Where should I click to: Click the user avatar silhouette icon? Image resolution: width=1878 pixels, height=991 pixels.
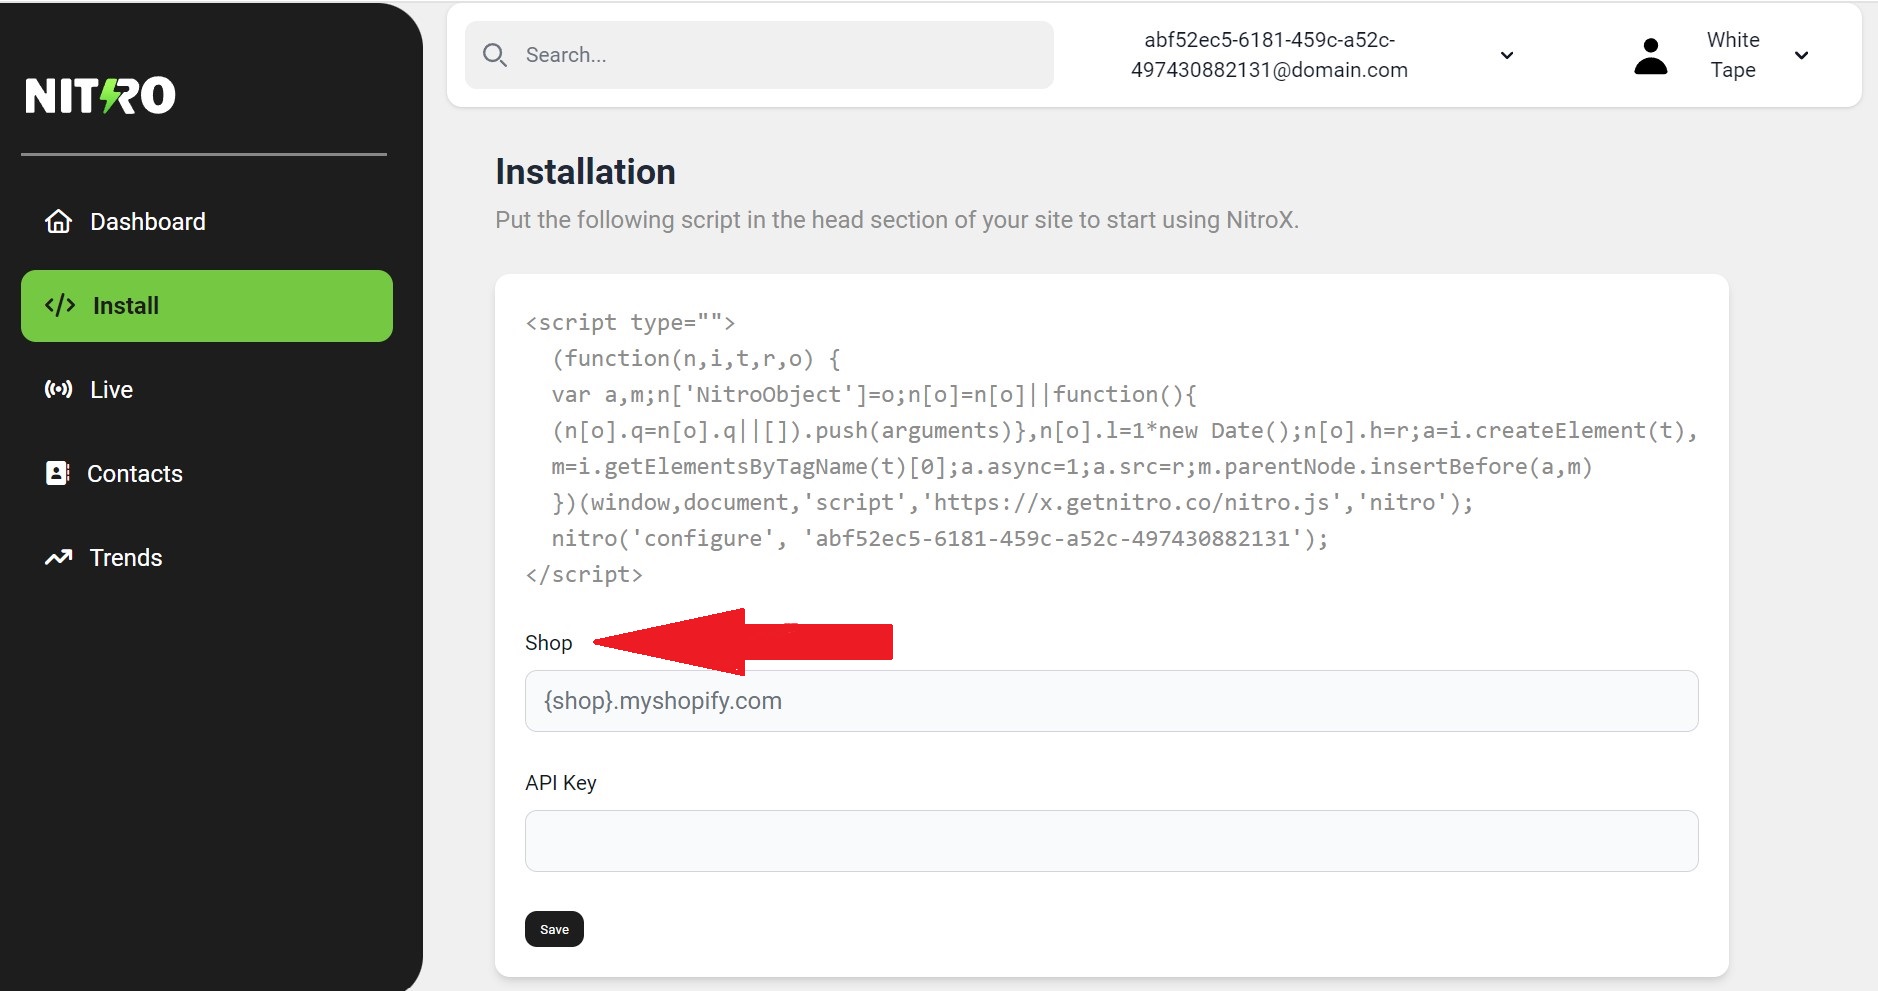(1649, 55)
